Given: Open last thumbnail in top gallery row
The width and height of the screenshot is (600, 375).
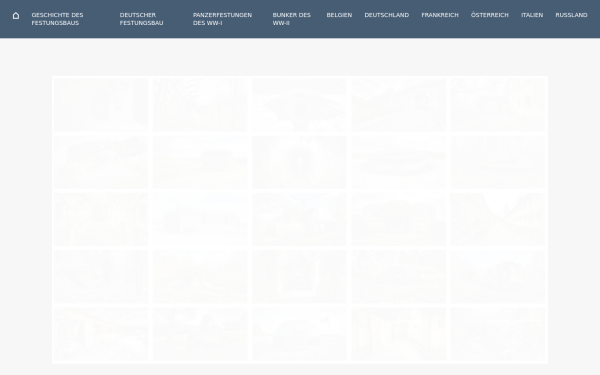Looking at the screenshot, I should (498, 105).
